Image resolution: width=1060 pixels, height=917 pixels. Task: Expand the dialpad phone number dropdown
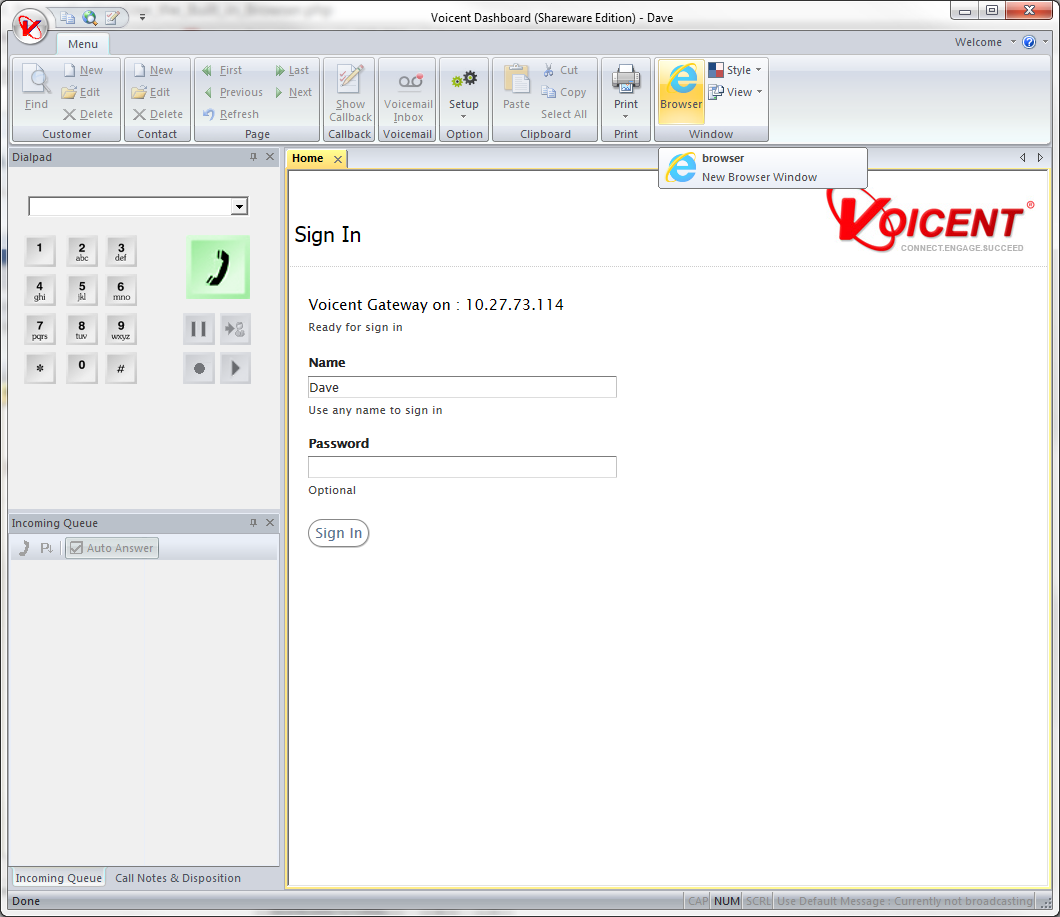[x=239, y=207]
